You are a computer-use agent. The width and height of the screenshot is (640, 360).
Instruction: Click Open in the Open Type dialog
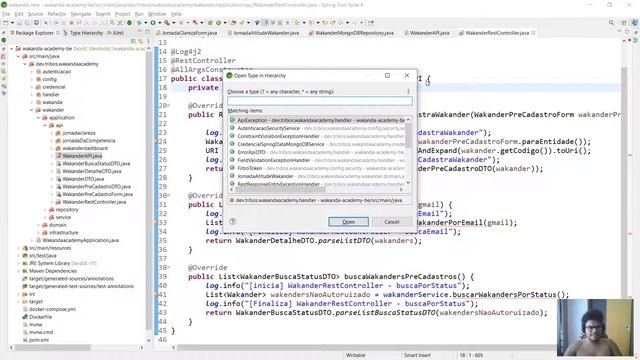click(348, 222)
